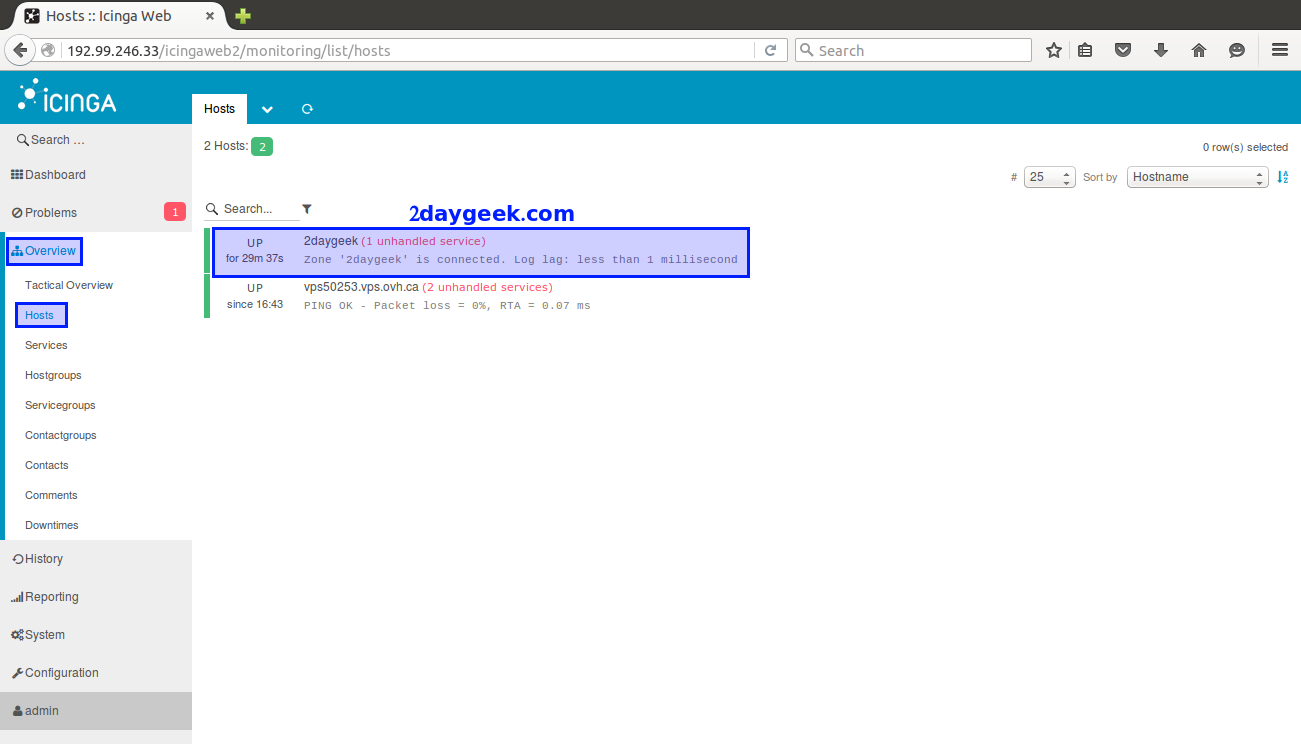Click the Pocket icon in the toolbar
The height and width of the screenshot is (744, 1301).
click(x=1123, y=50)
